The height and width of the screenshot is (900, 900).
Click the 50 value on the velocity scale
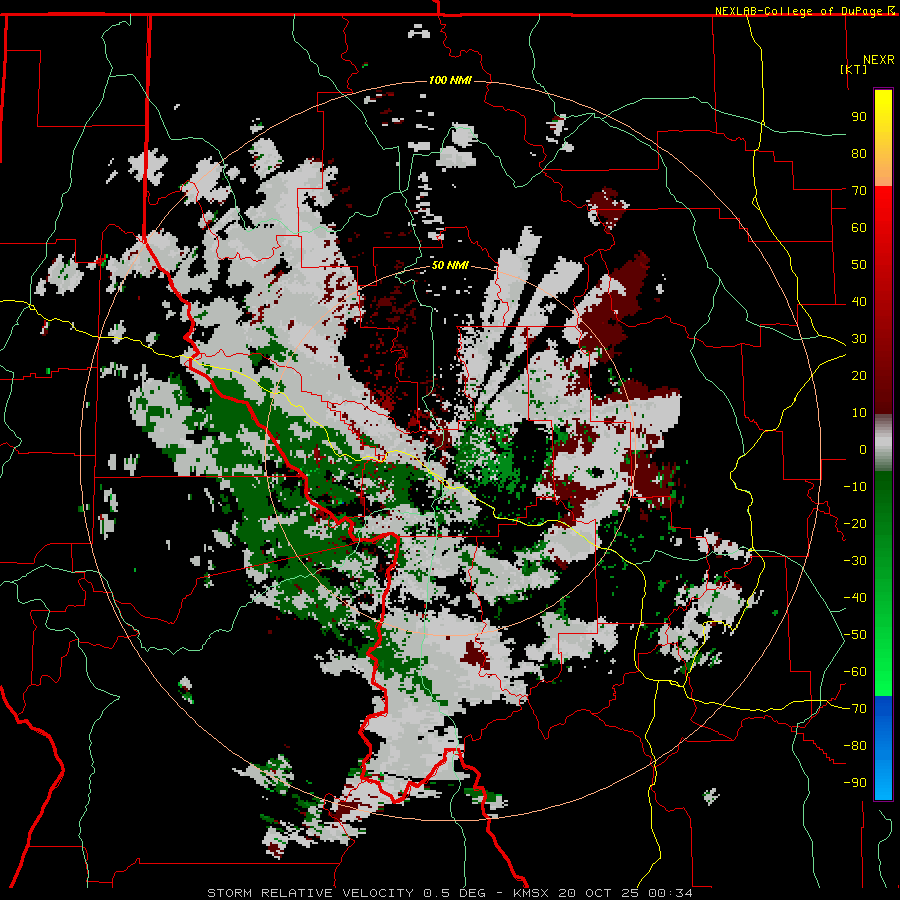(x=859, y=265)
